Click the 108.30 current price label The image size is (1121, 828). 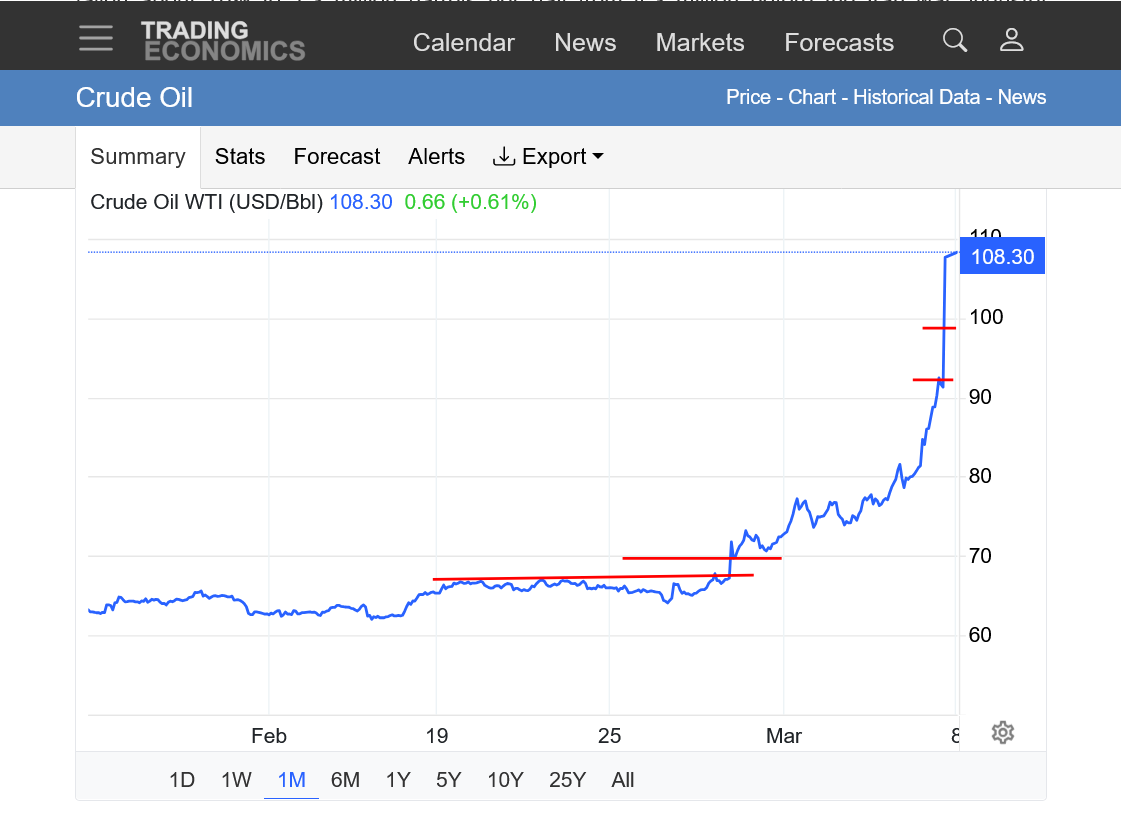[x=1002, y=257]
